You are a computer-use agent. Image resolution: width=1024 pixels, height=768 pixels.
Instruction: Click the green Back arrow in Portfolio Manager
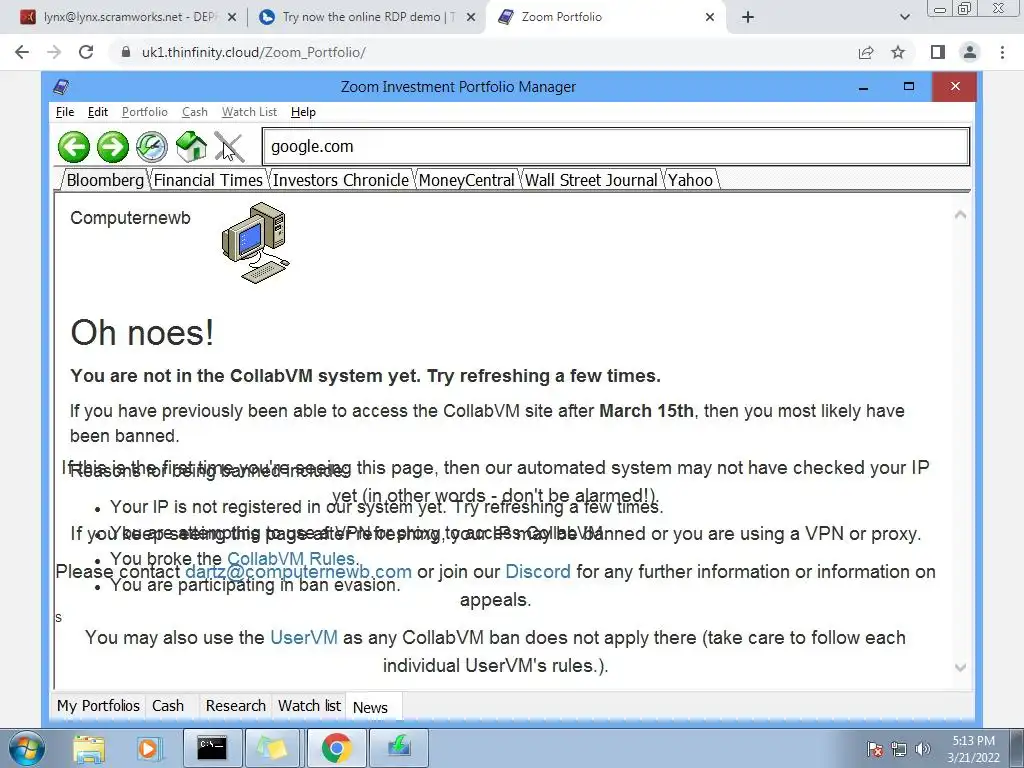(74, 146)
